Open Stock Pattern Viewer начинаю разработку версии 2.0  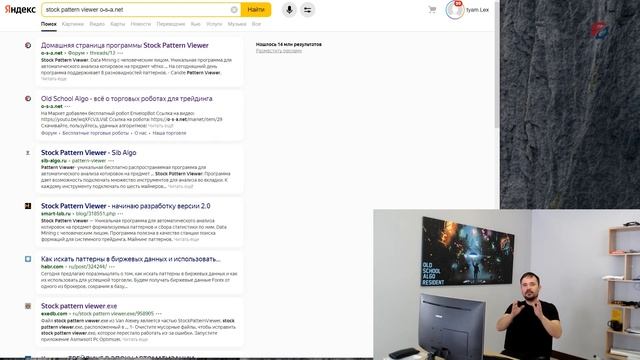pos(126,206)
